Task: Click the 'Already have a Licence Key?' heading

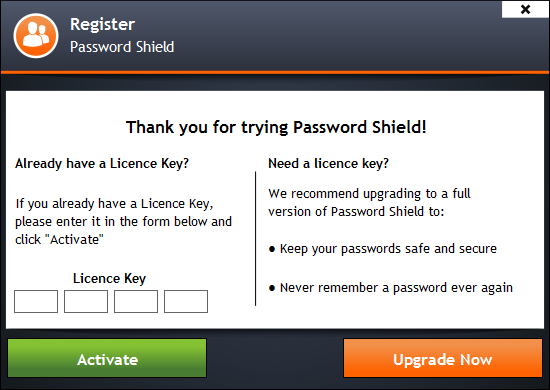Action: tap(102, 164)
